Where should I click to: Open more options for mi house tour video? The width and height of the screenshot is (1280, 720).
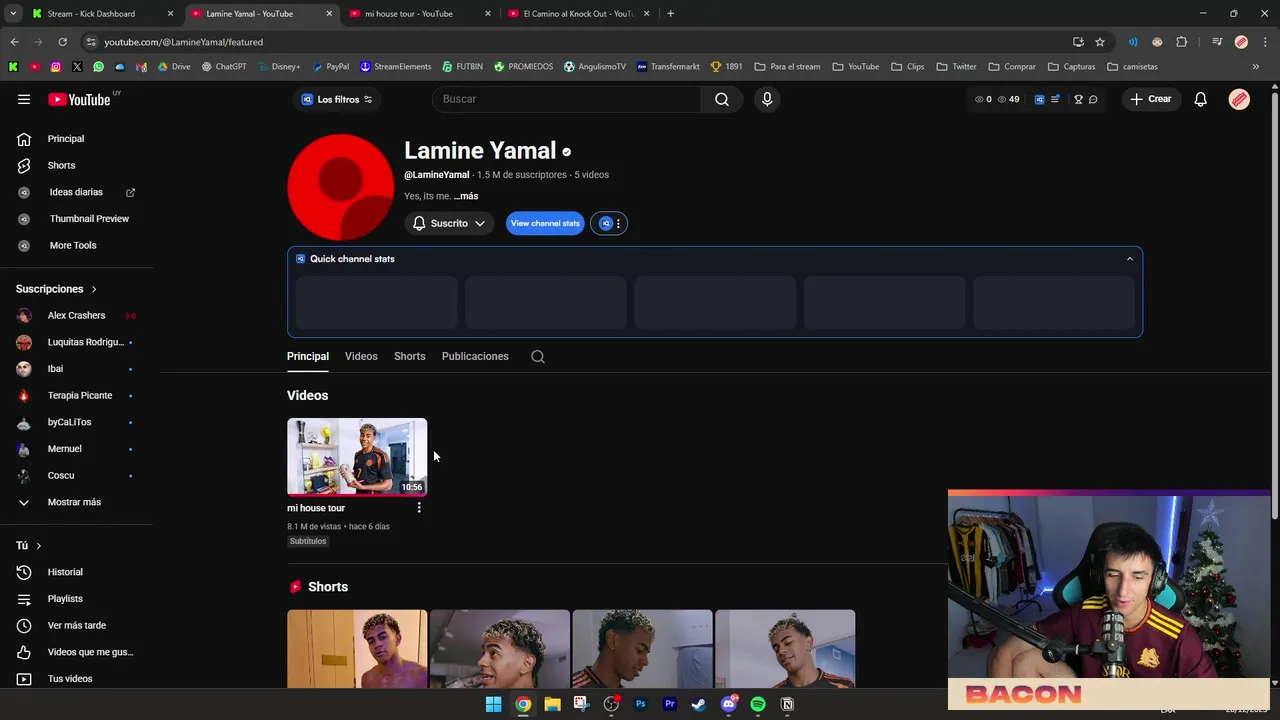[x=419, y=508]
